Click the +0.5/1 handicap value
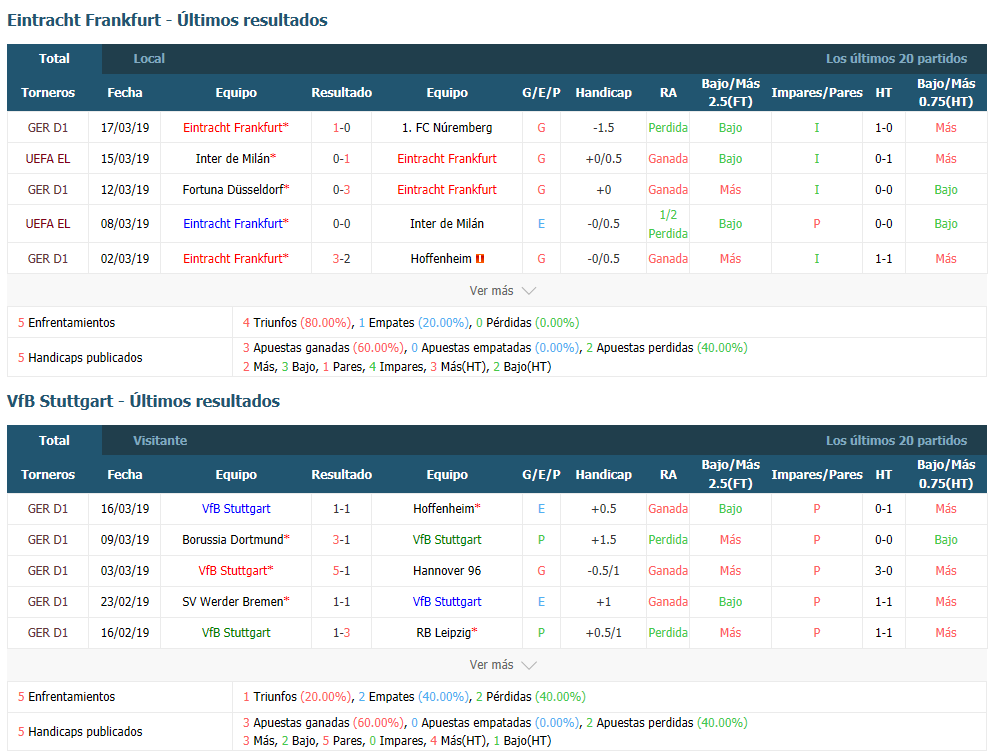This screenshot has height=756, width=993. click(604, 633)
